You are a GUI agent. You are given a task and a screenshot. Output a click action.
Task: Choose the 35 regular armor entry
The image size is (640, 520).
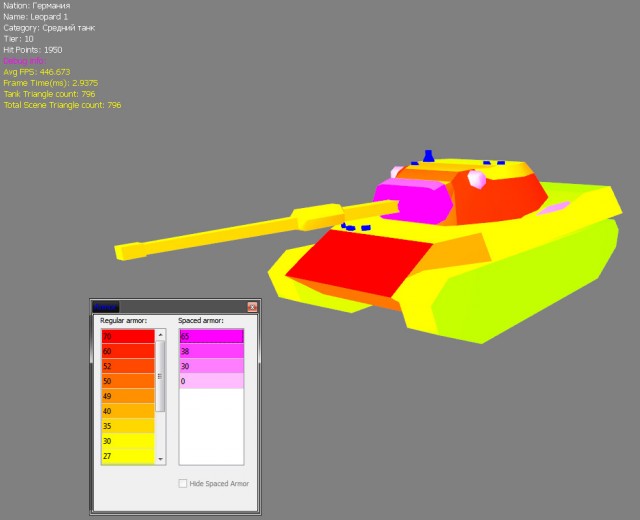tap(128, 426)
